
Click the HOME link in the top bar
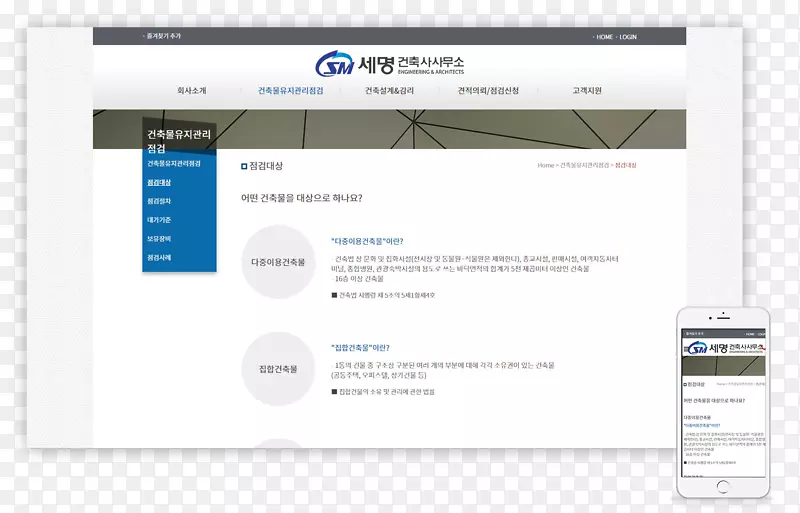click(604, 36)
